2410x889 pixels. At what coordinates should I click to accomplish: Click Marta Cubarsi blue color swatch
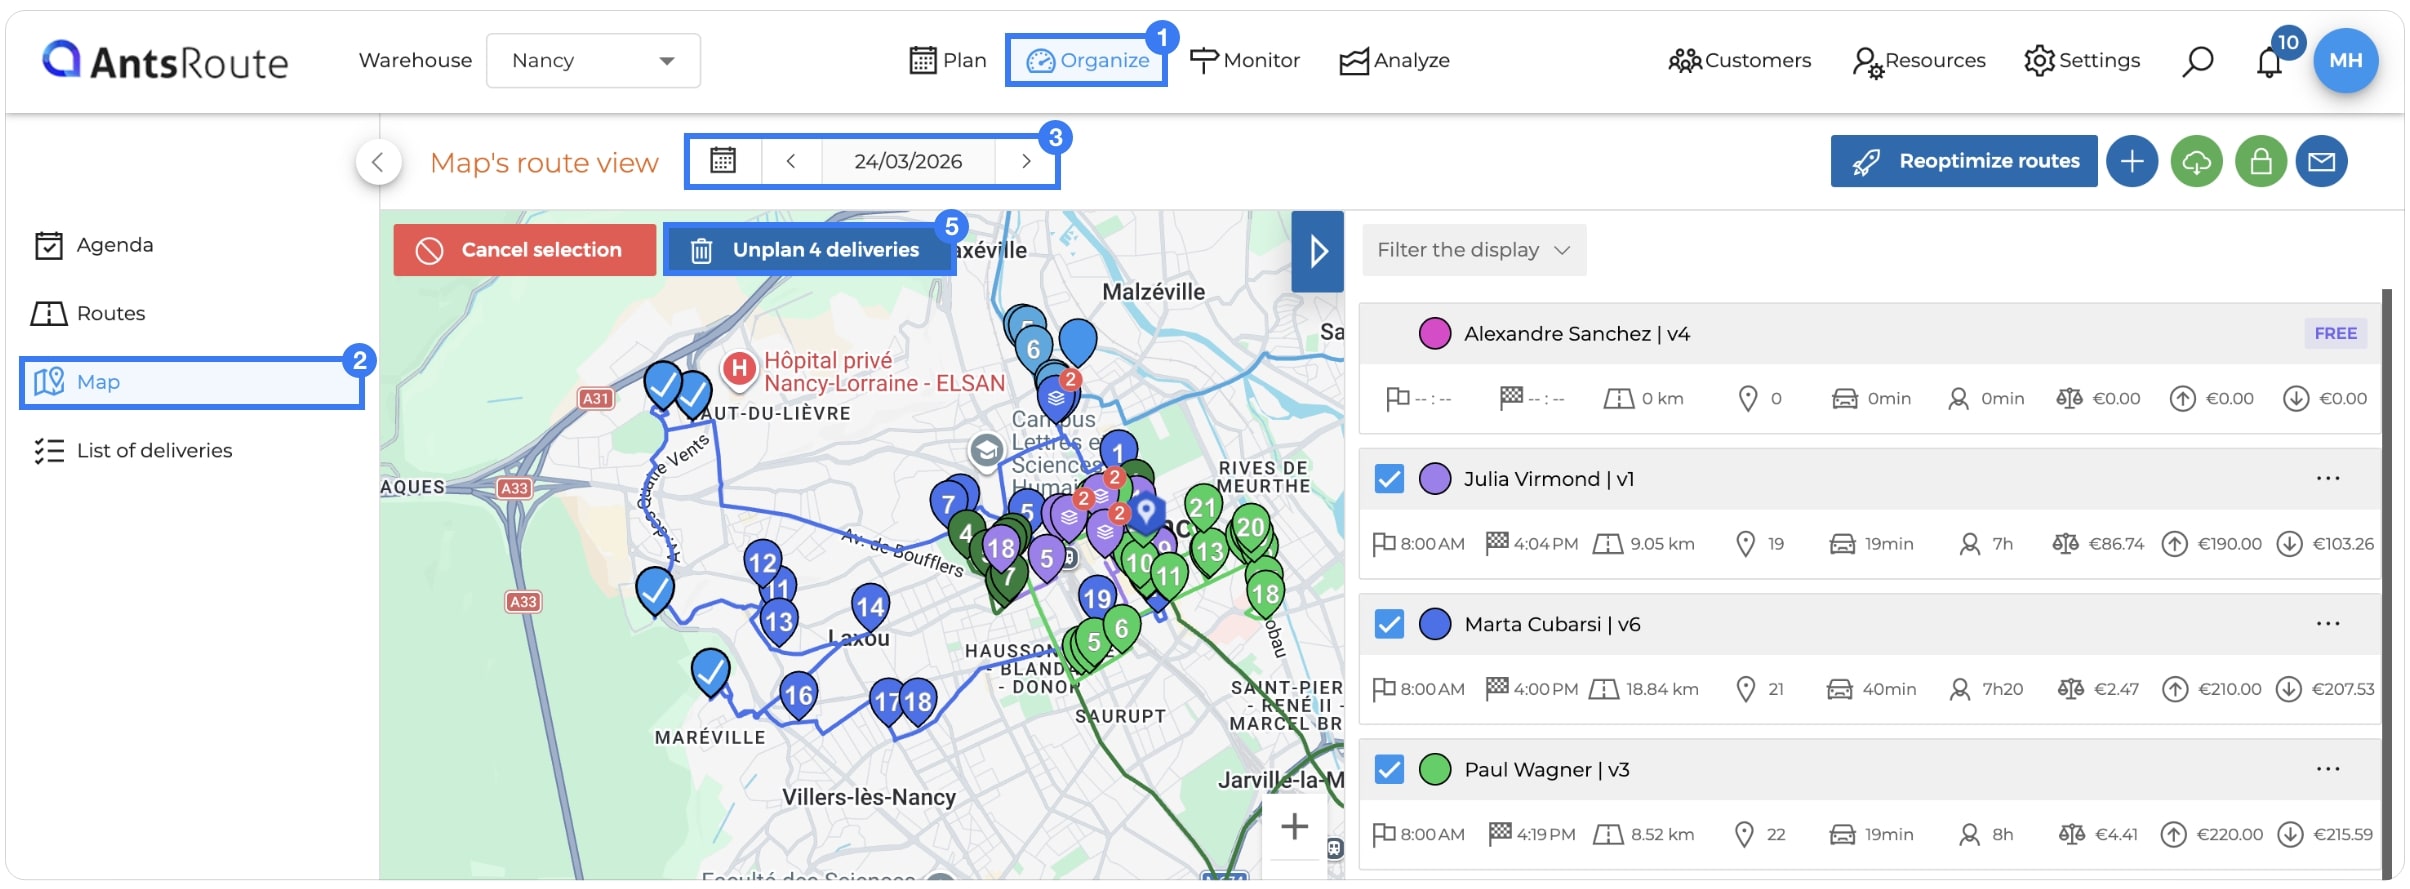(x=1435, y=624)
